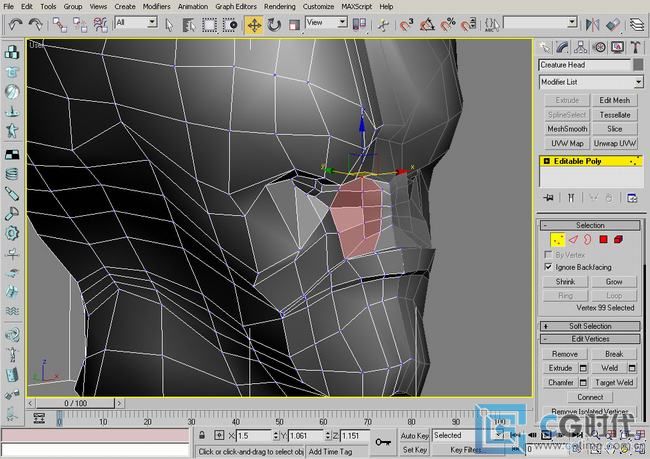Click the Tessellate modifier button

(x=614, y=115)
